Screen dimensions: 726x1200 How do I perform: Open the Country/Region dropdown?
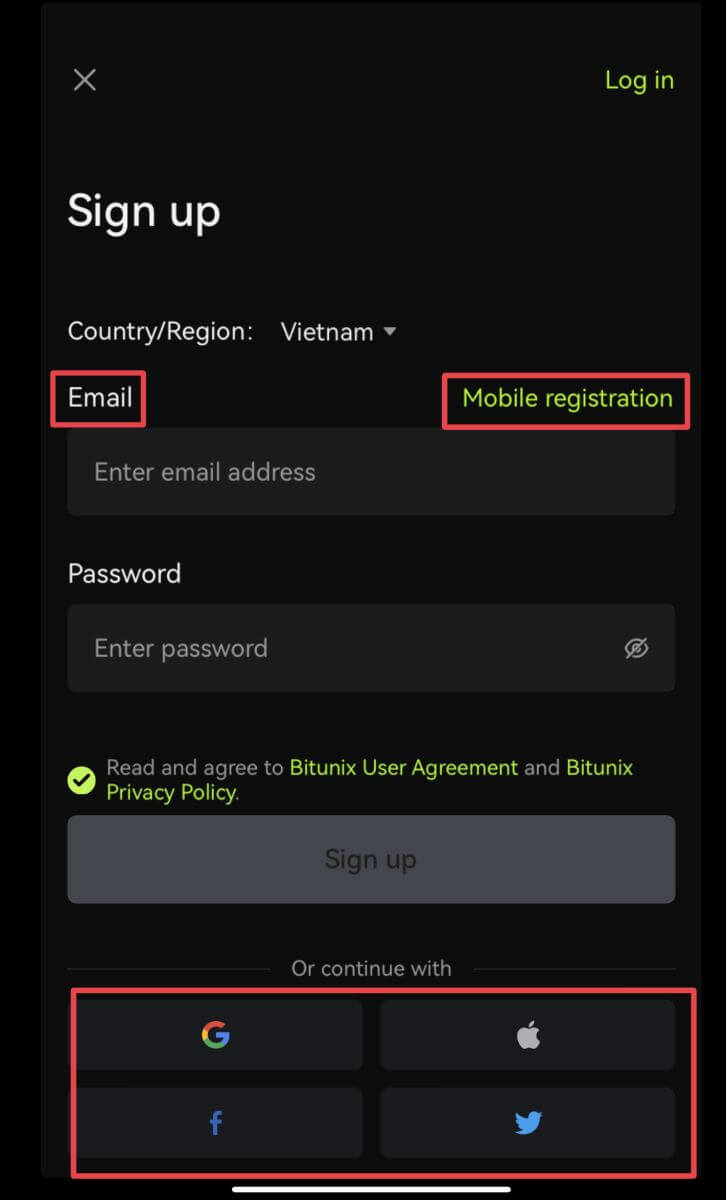click(x=339, y=331)
